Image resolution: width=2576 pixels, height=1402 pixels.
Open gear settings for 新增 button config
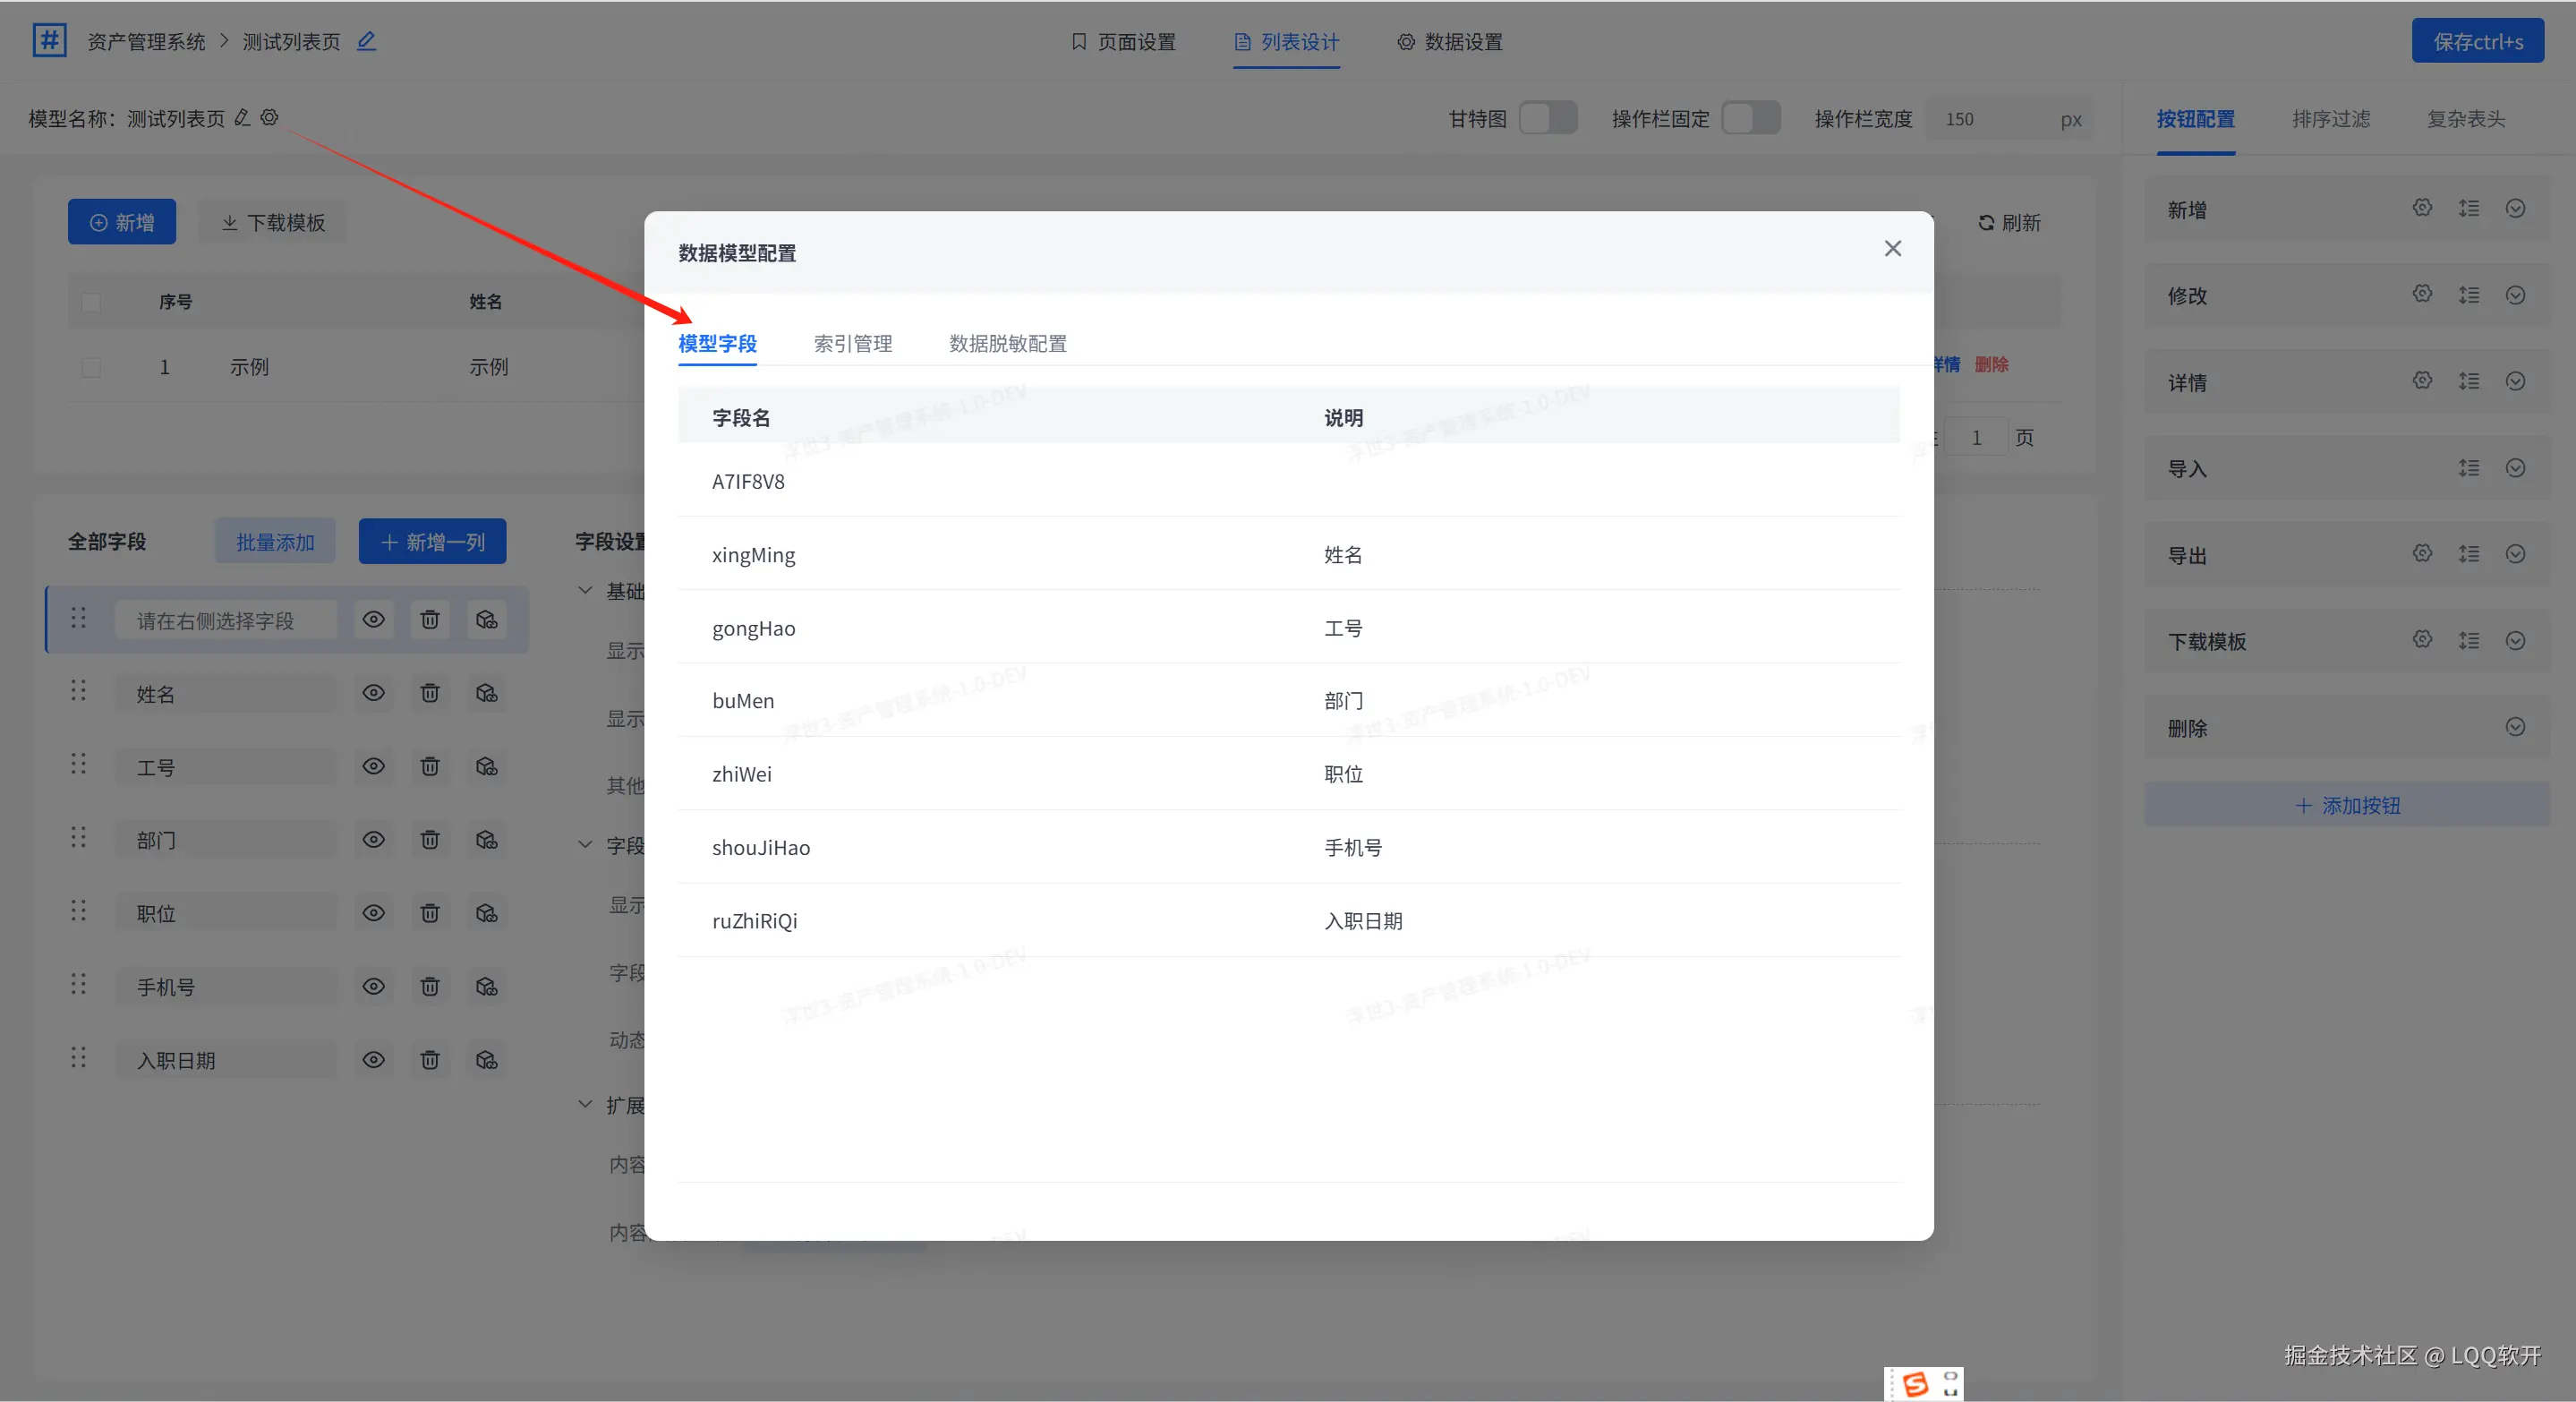tap(2422, 208)
